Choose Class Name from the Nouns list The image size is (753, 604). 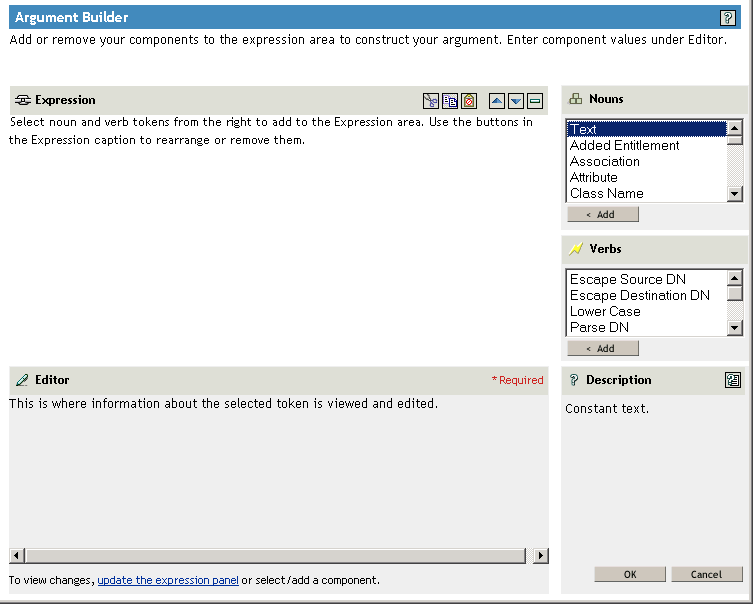click(x=646, y=193)
